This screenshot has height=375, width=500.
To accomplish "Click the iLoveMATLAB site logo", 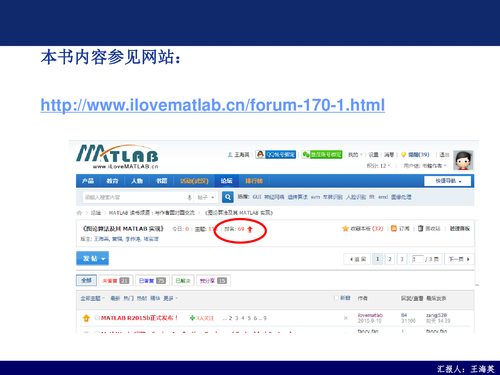I will [x=117, y=157].
